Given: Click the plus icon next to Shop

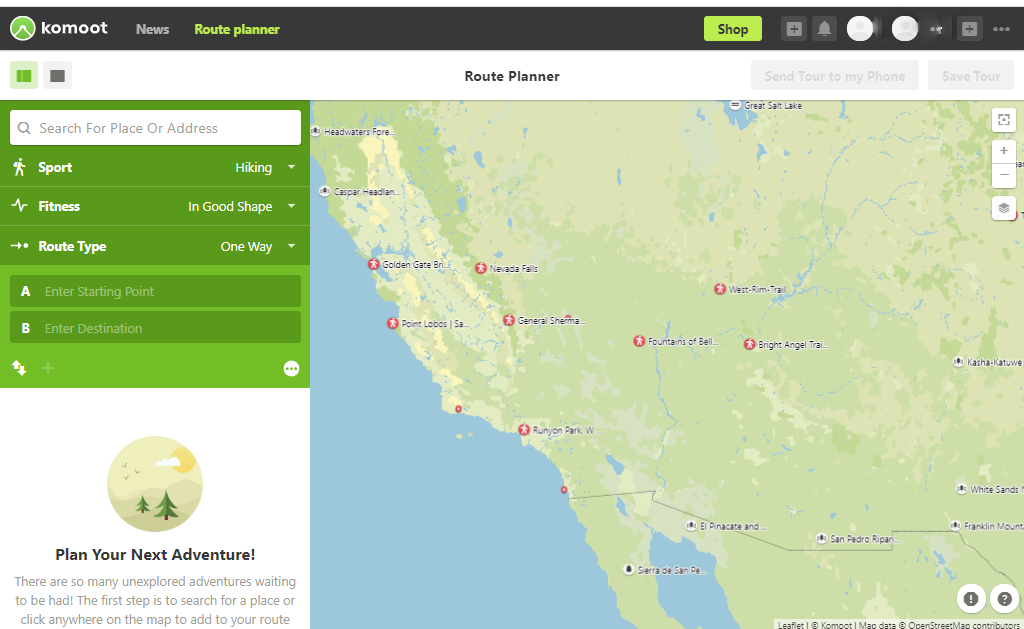Looking at the screenshot, I should pos(793,29).
